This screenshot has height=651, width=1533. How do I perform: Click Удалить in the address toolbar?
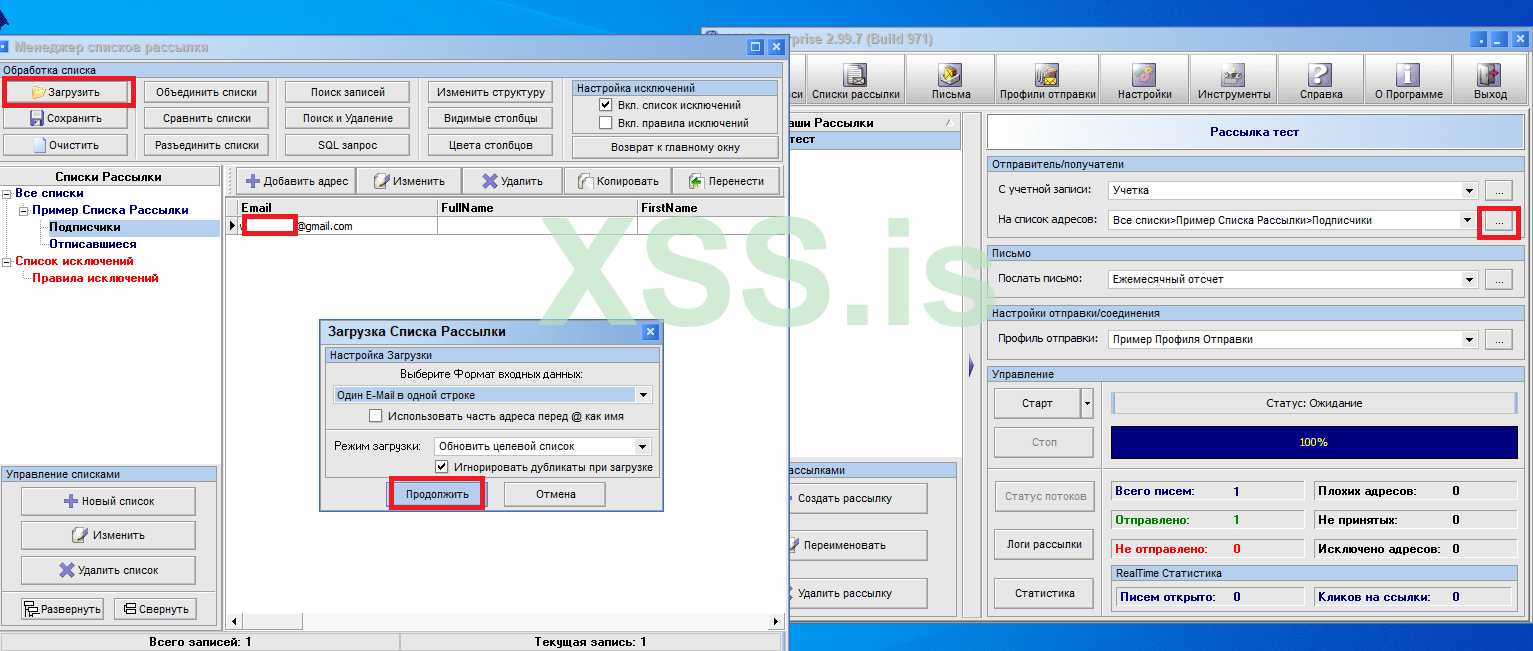click(512, 181)
